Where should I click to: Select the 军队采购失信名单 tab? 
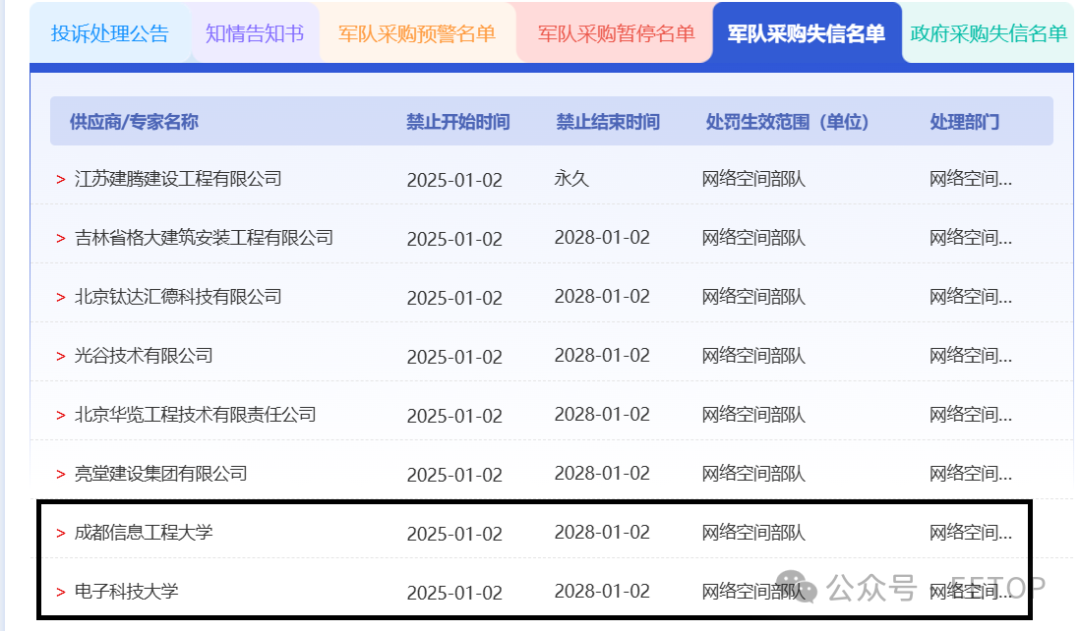pyautogui.click(x=807, y=33)
